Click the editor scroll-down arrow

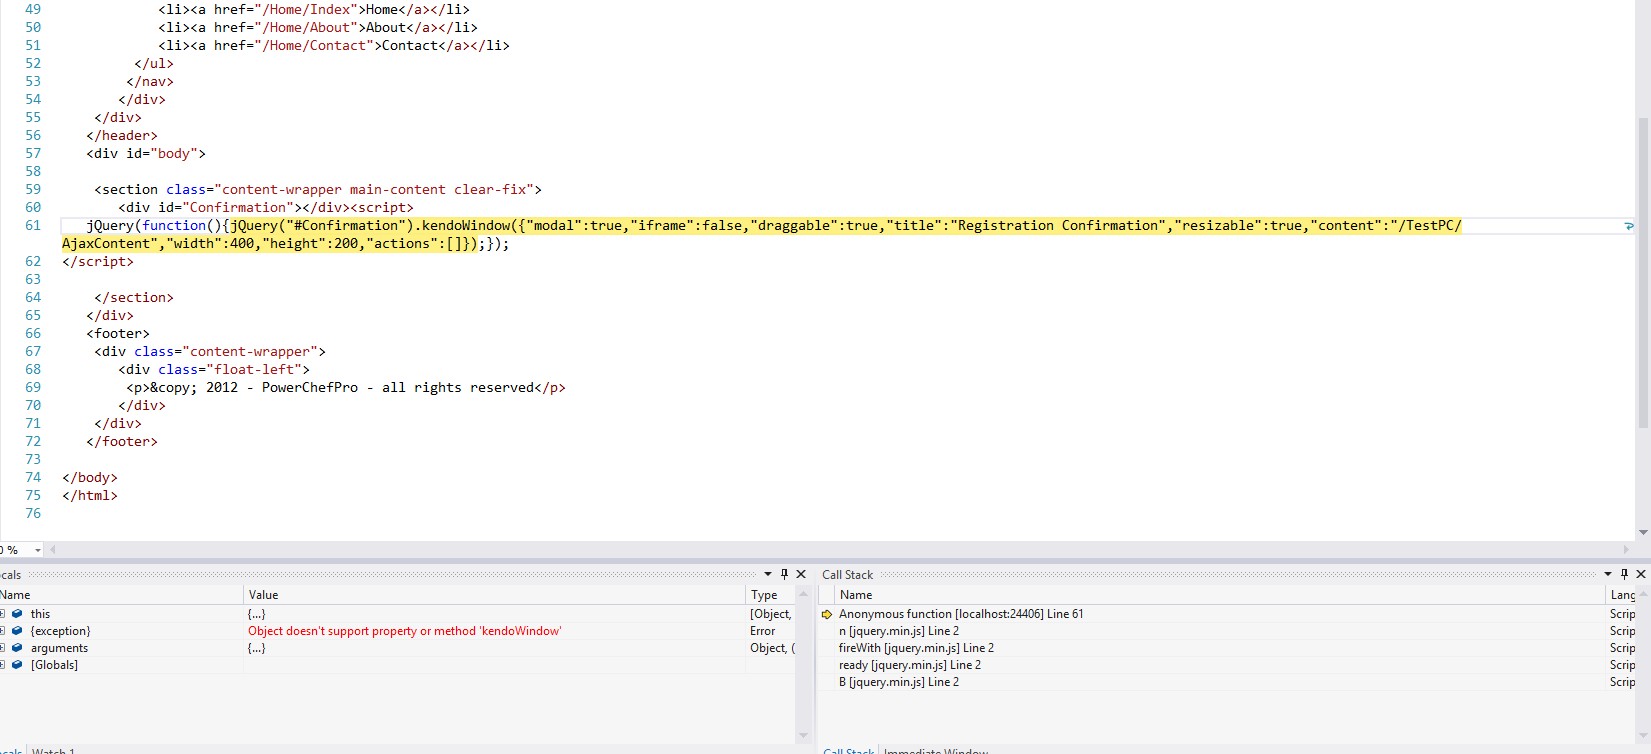1643,532
